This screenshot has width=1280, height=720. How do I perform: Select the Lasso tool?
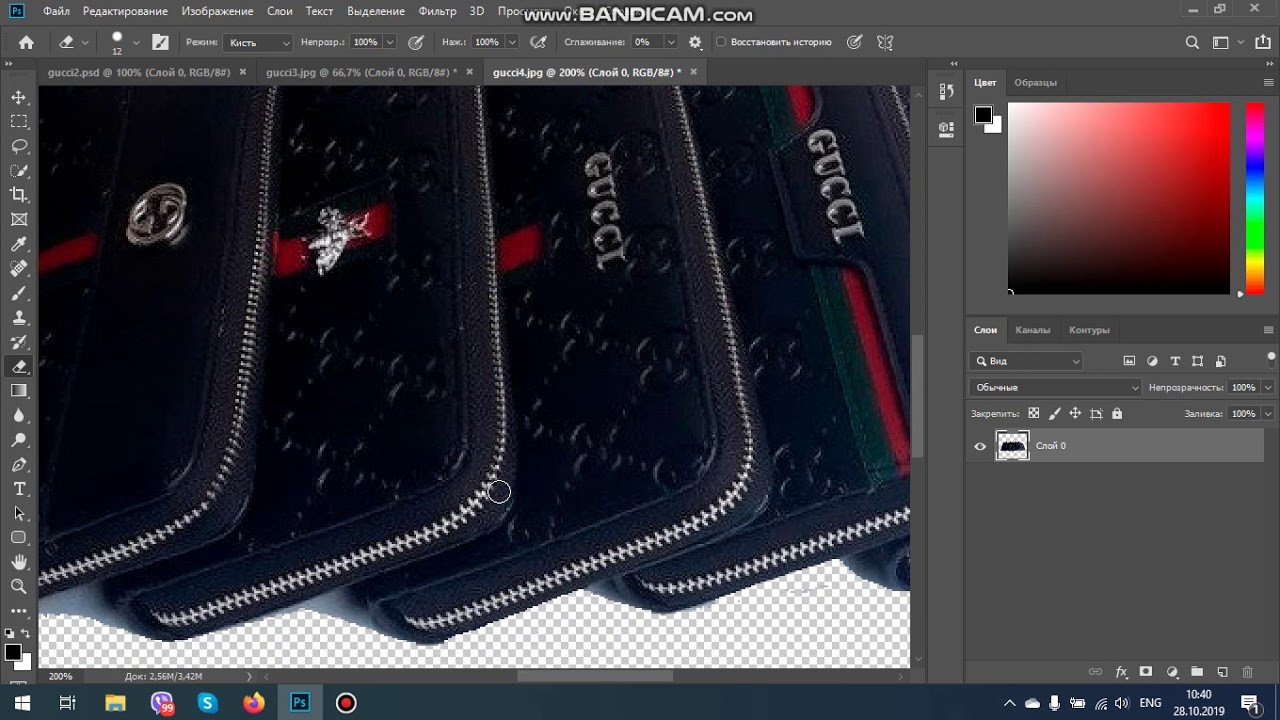pyautogui.click(x=19, y=146)
